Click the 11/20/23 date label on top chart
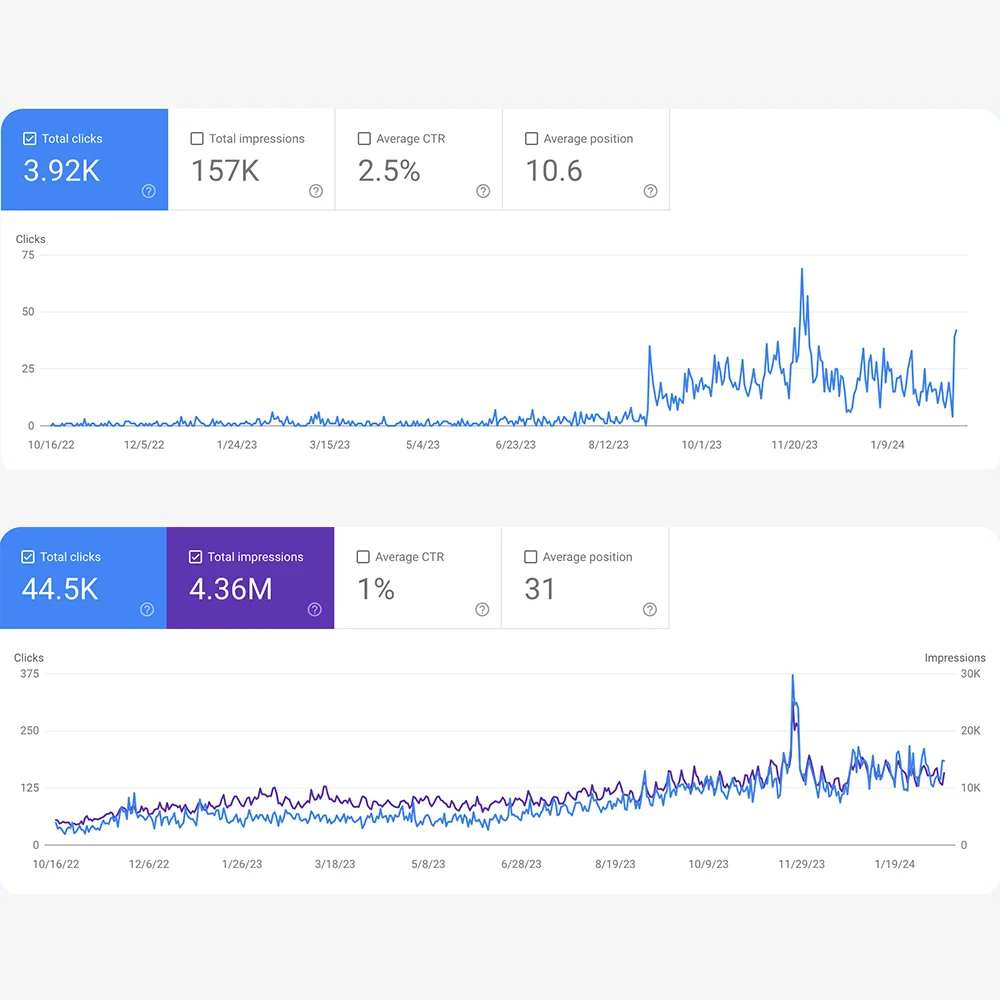Image resolution: width=1000 pixels, height=1000 pixels. click(795, 445)
